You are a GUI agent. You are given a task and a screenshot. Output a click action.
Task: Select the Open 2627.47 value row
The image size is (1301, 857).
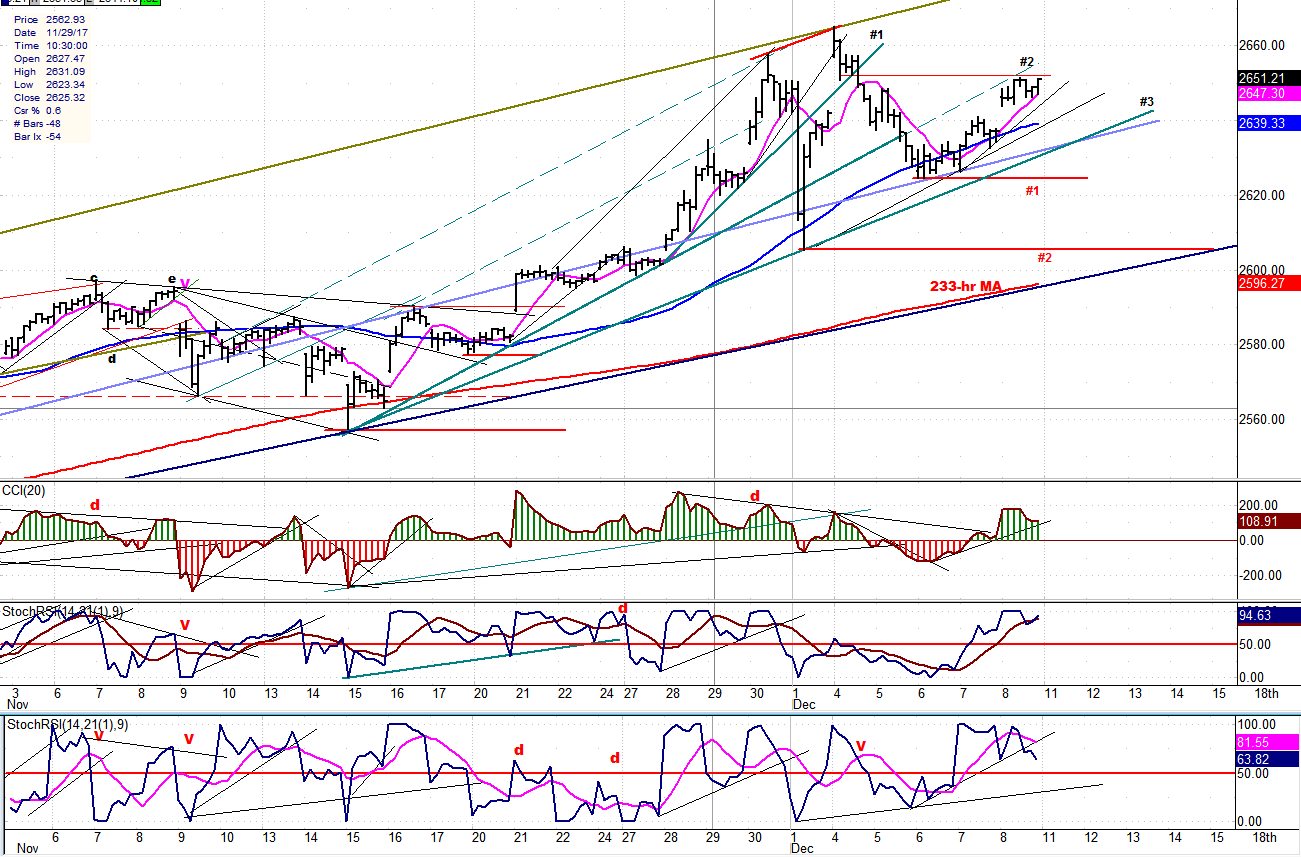50,59
